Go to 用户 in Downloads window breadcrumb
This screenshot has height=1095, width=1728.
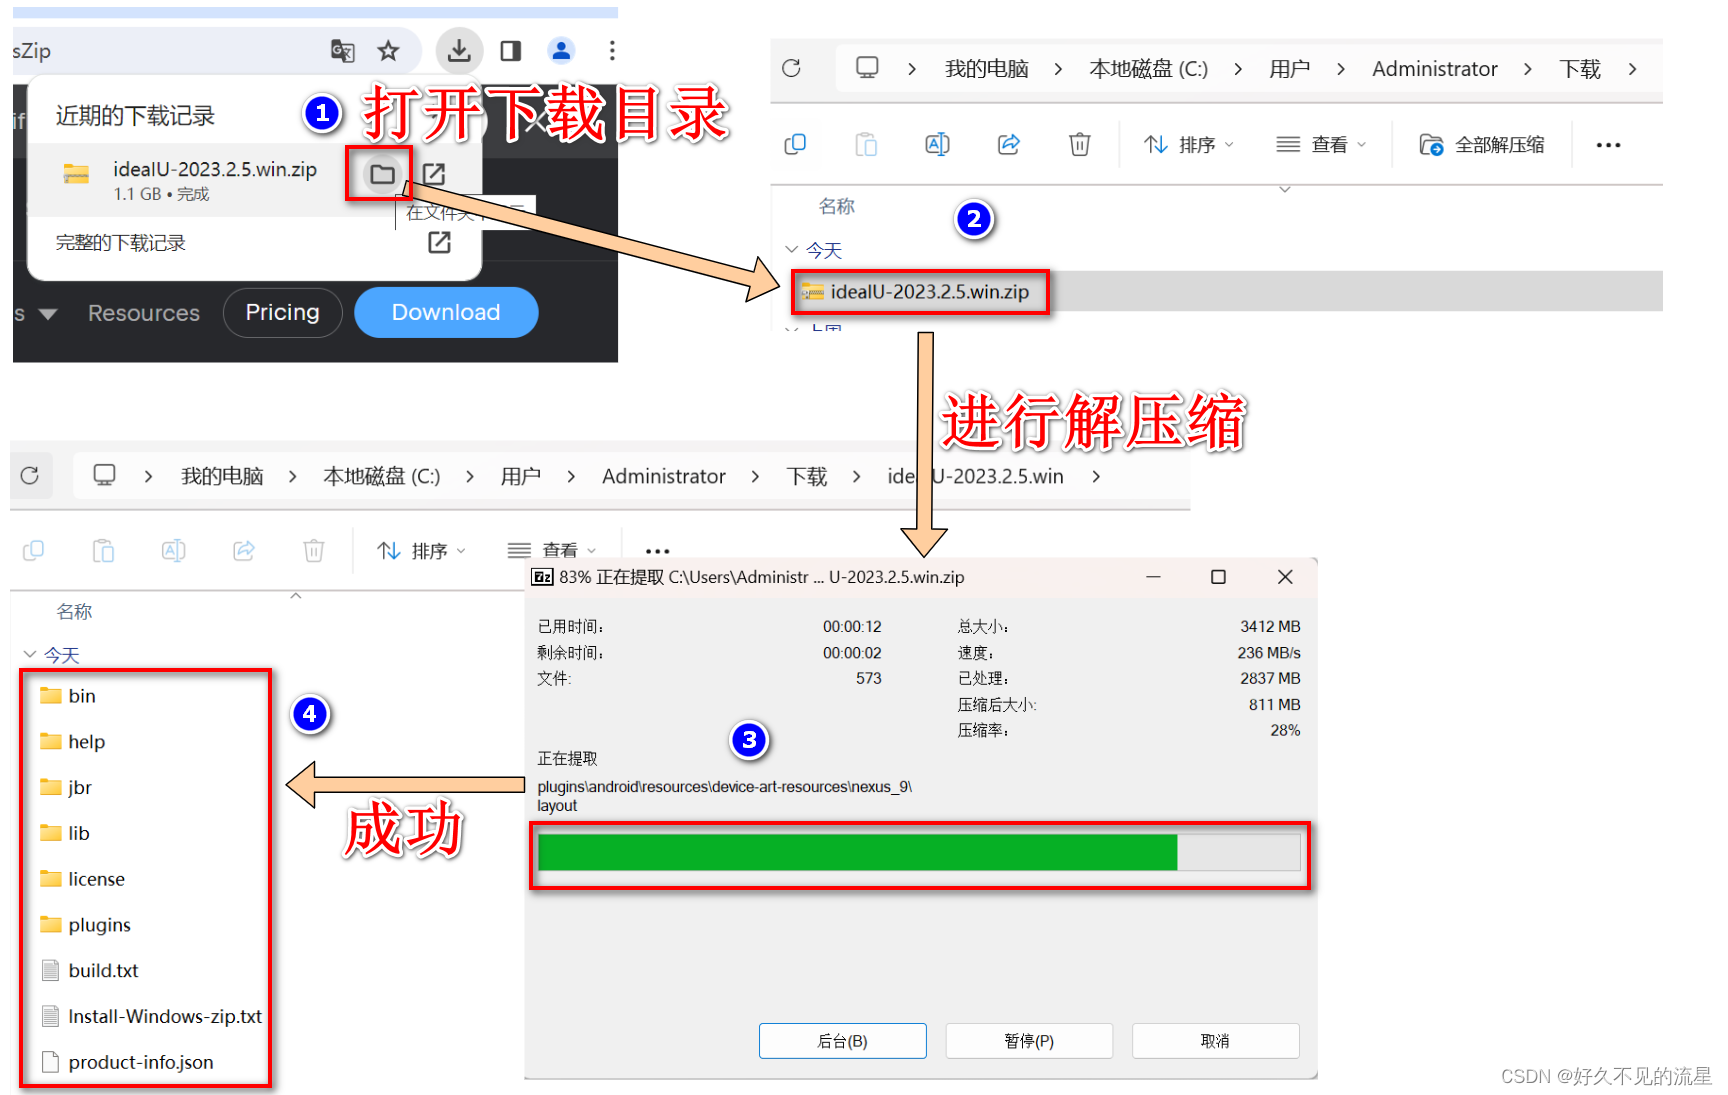pos(1289,69)
